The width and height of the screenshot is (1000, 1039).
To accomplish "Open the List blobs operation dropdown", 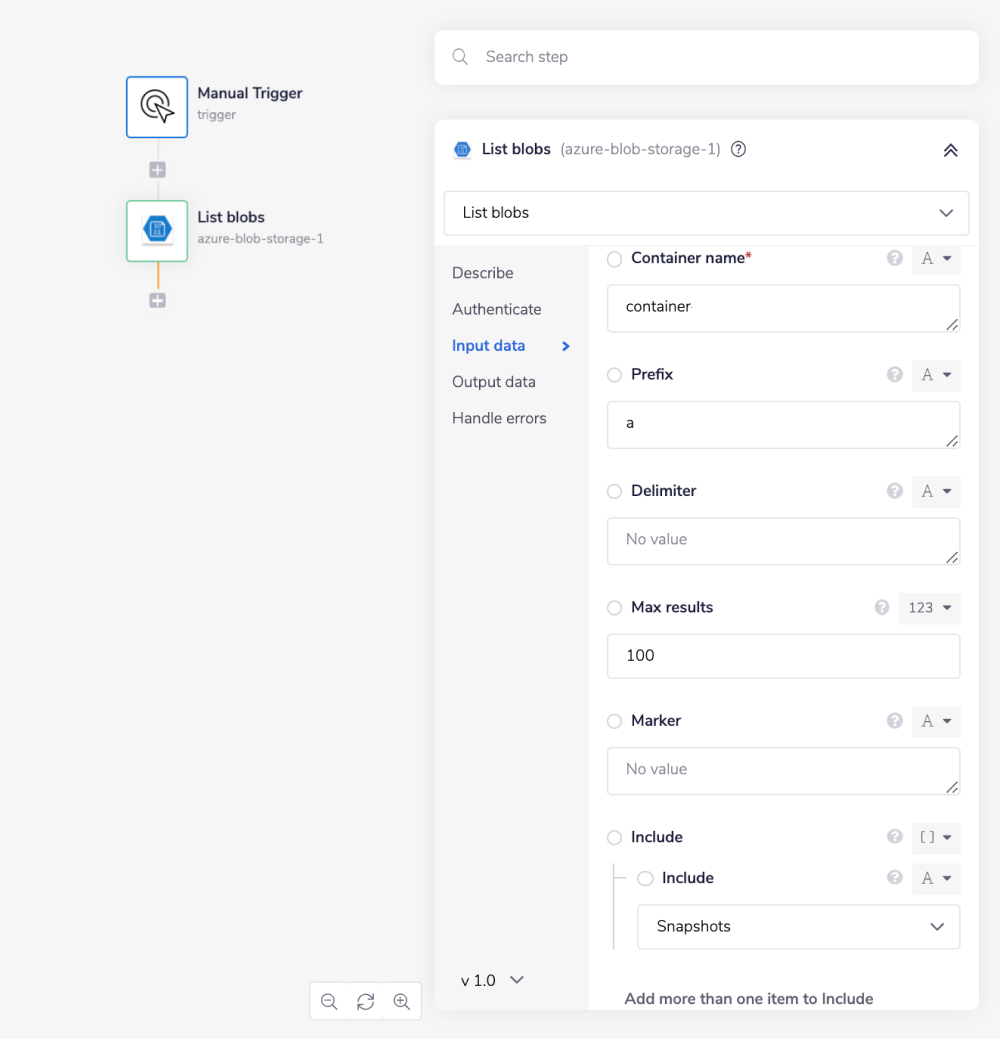I will tap(706, 213).
